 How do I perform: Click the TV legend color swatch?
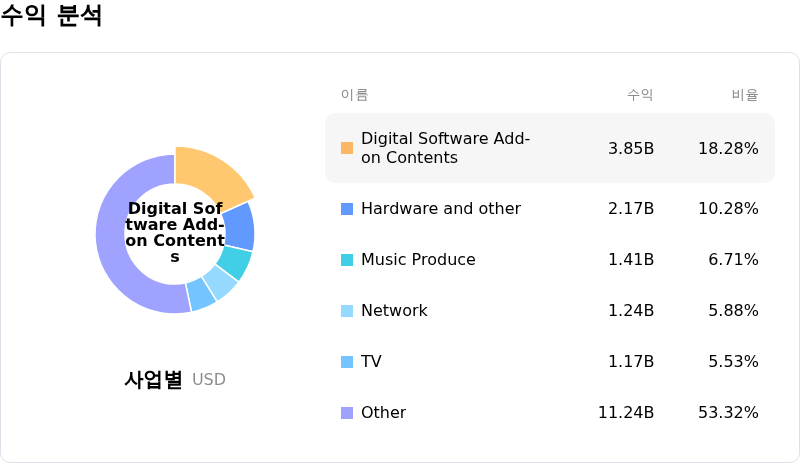click(x=347, y=362)
